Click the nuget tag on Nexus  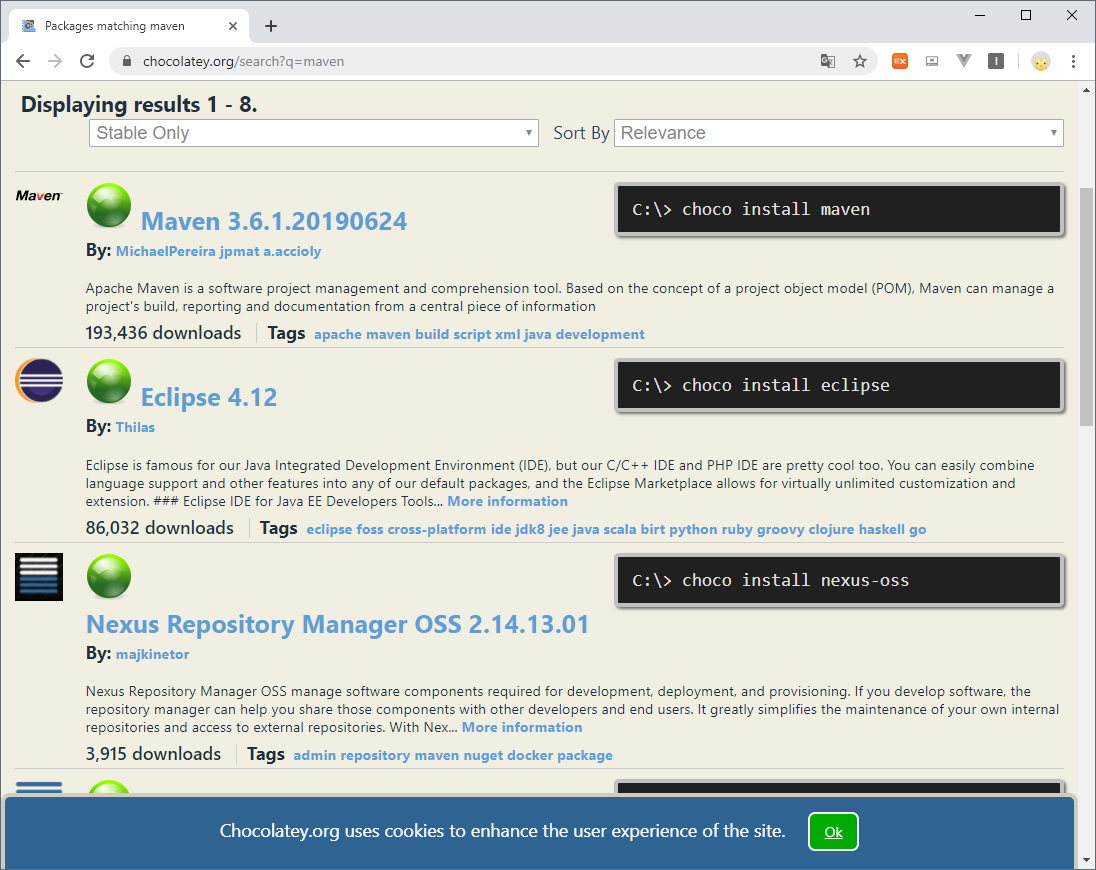tap(484, 755)
